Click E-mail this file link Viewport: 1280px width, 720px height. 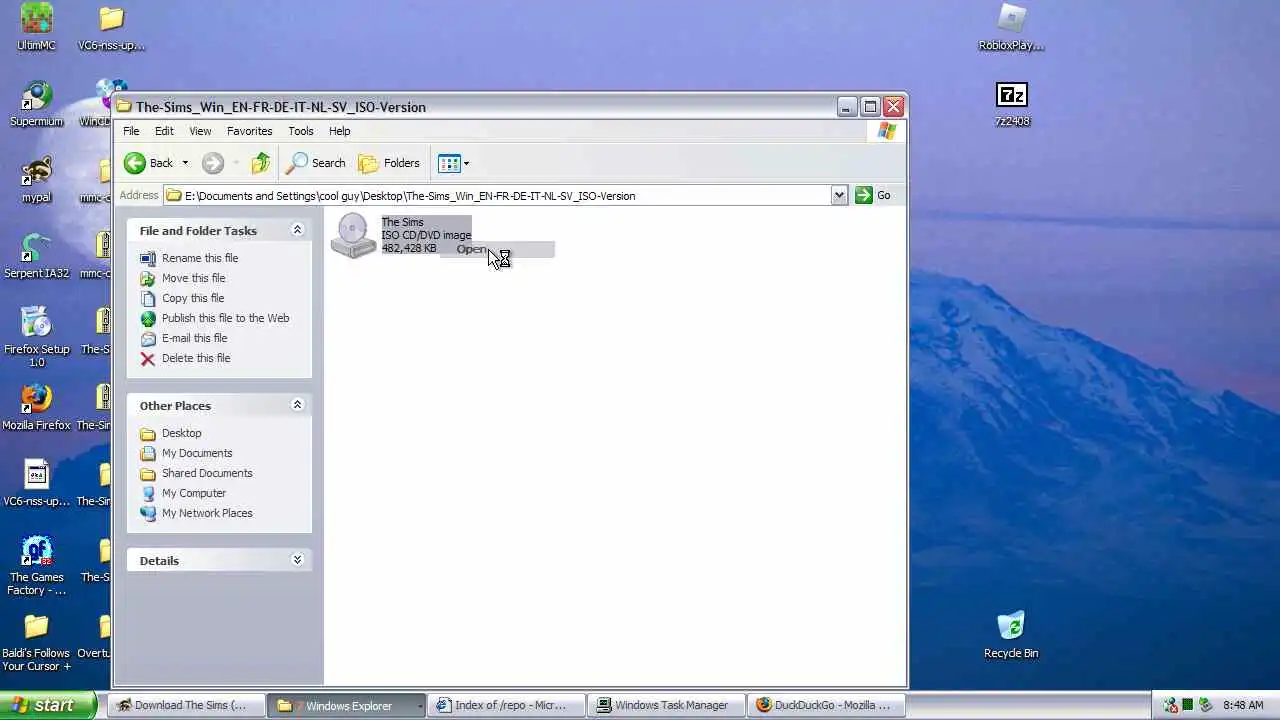point(194,338)
